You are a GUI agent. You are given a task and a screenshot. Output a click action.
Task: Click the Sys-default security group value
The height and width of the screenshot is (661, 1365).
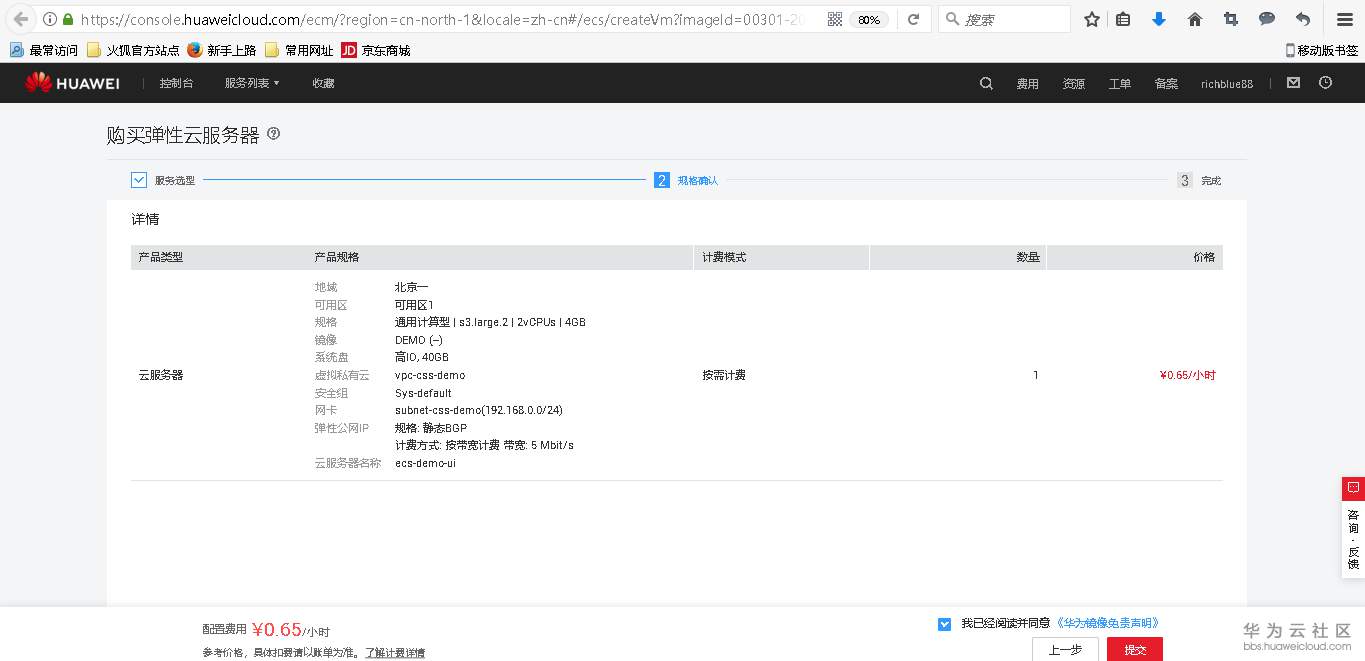click(x=423, y=393)
